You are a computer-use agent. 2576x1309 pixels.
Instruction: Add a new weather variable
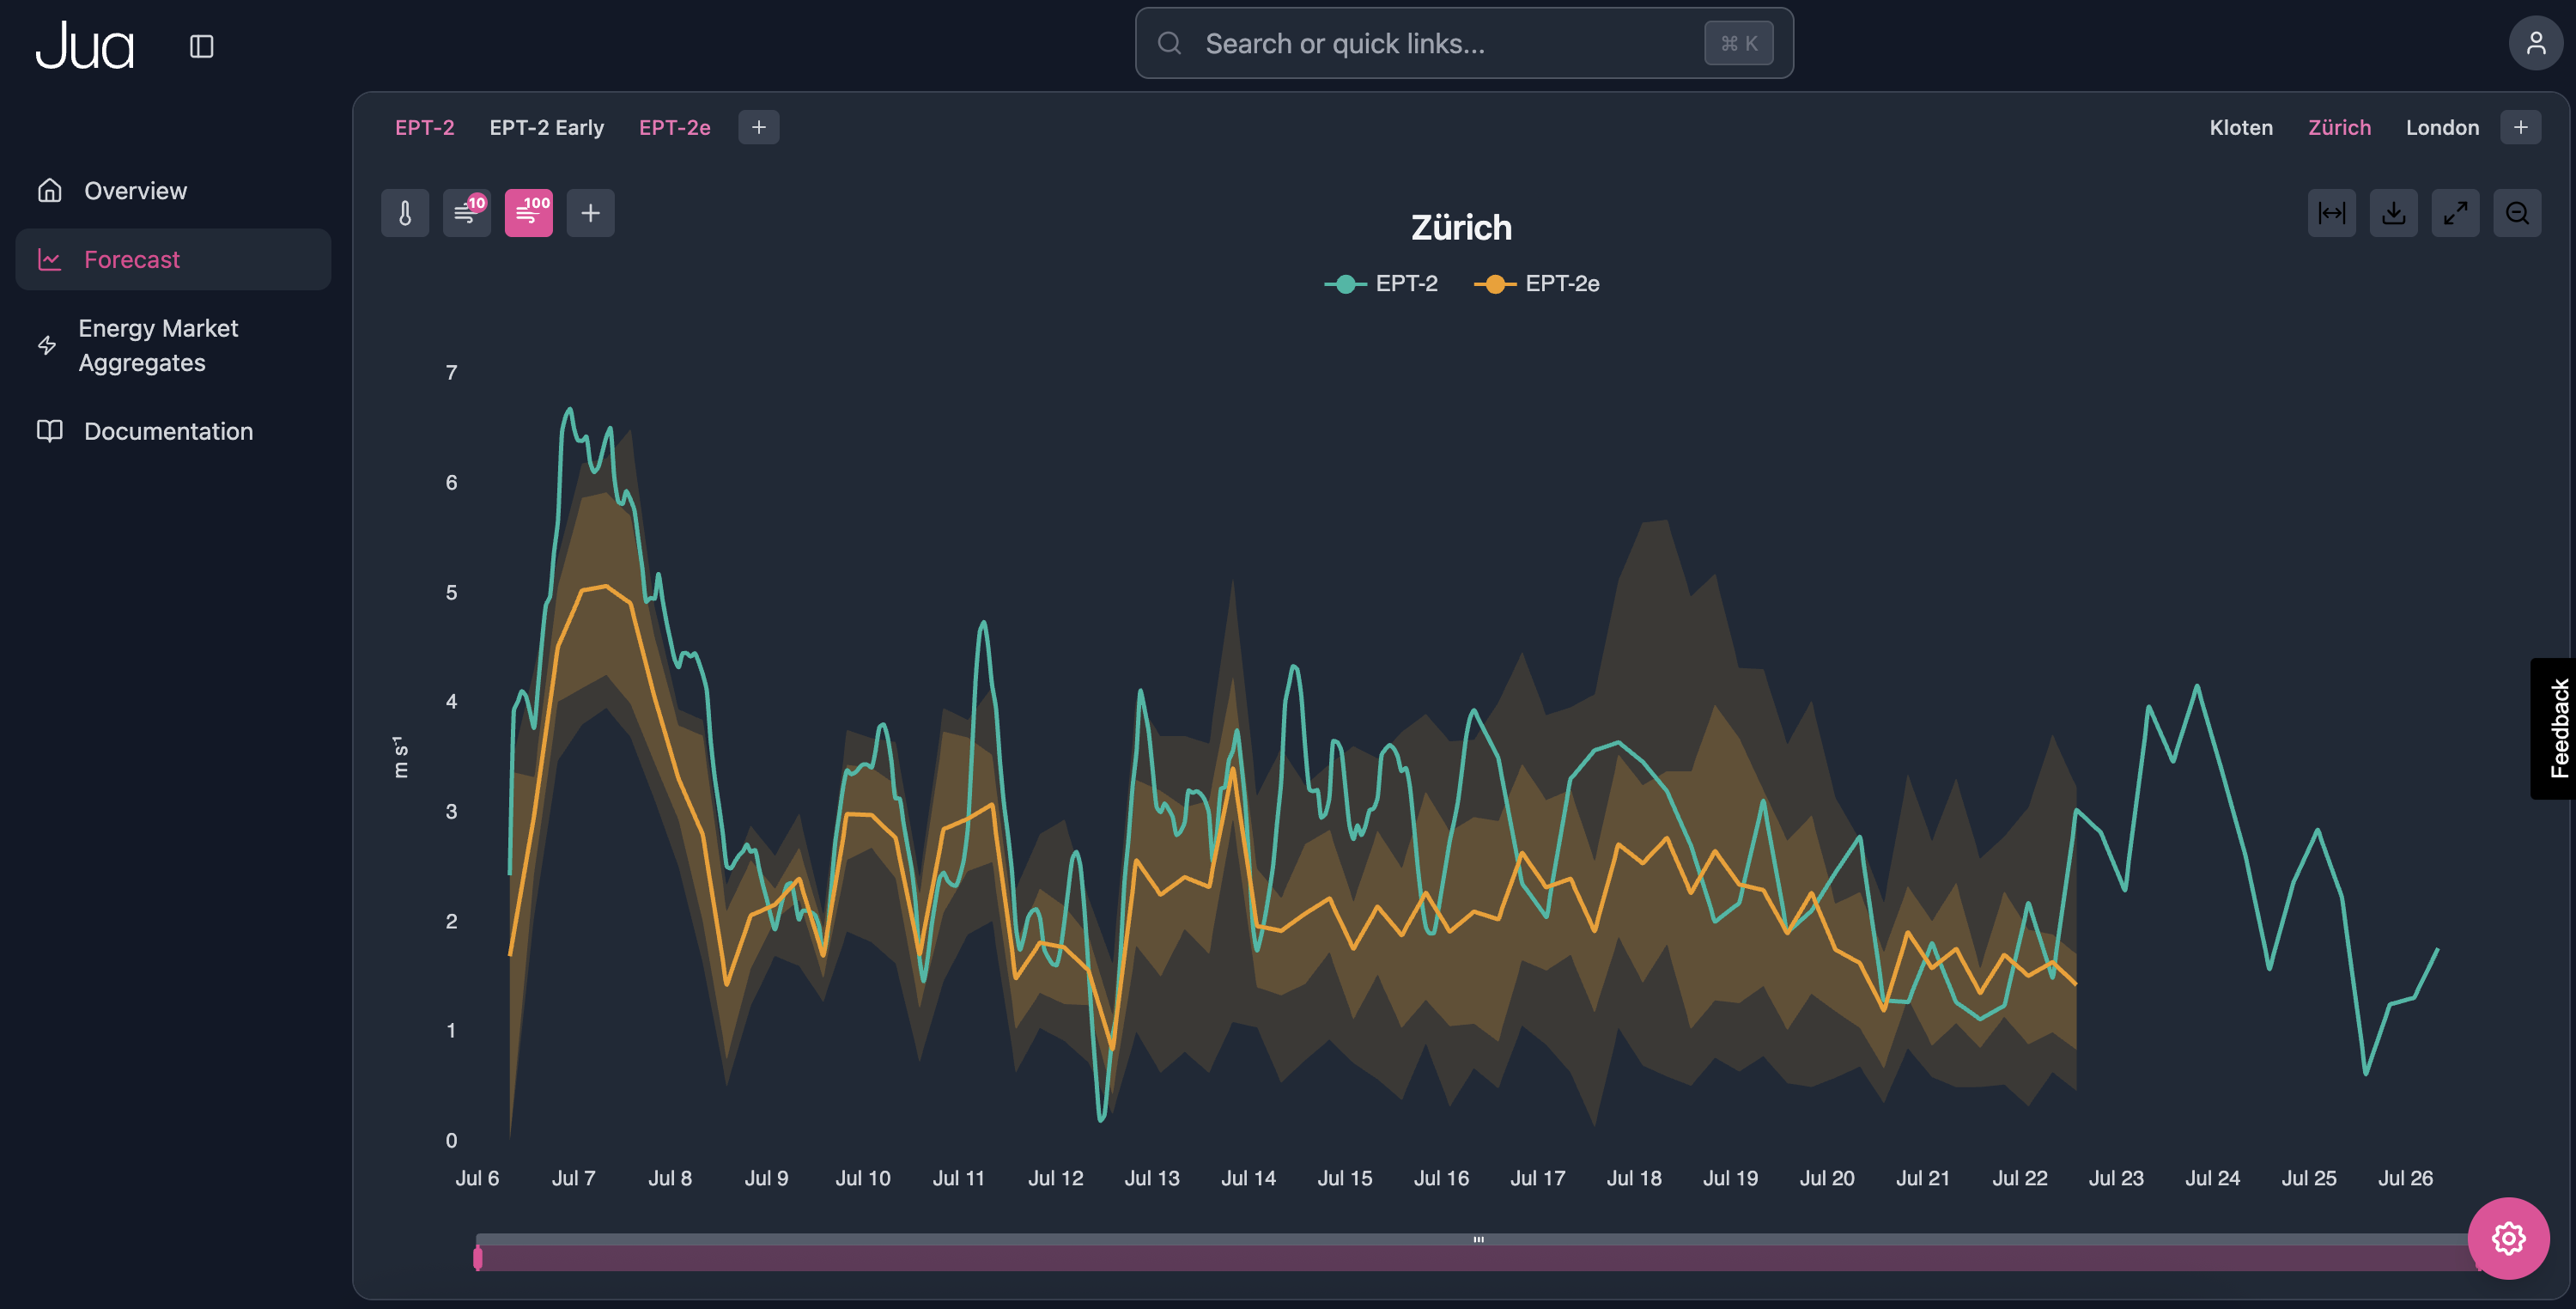(x=591, y=213)
